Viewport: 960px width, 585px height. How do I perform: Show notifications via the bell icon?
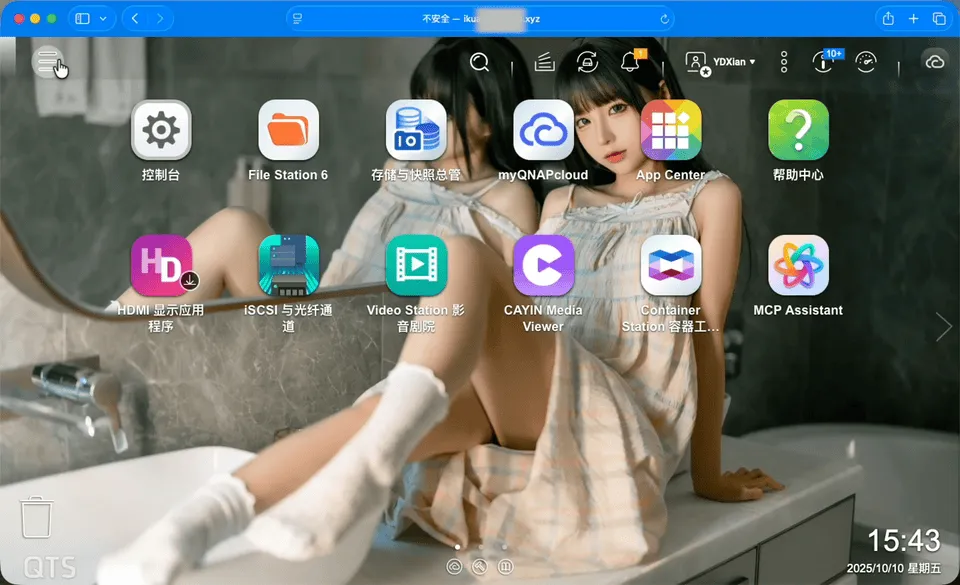(630, 62)
